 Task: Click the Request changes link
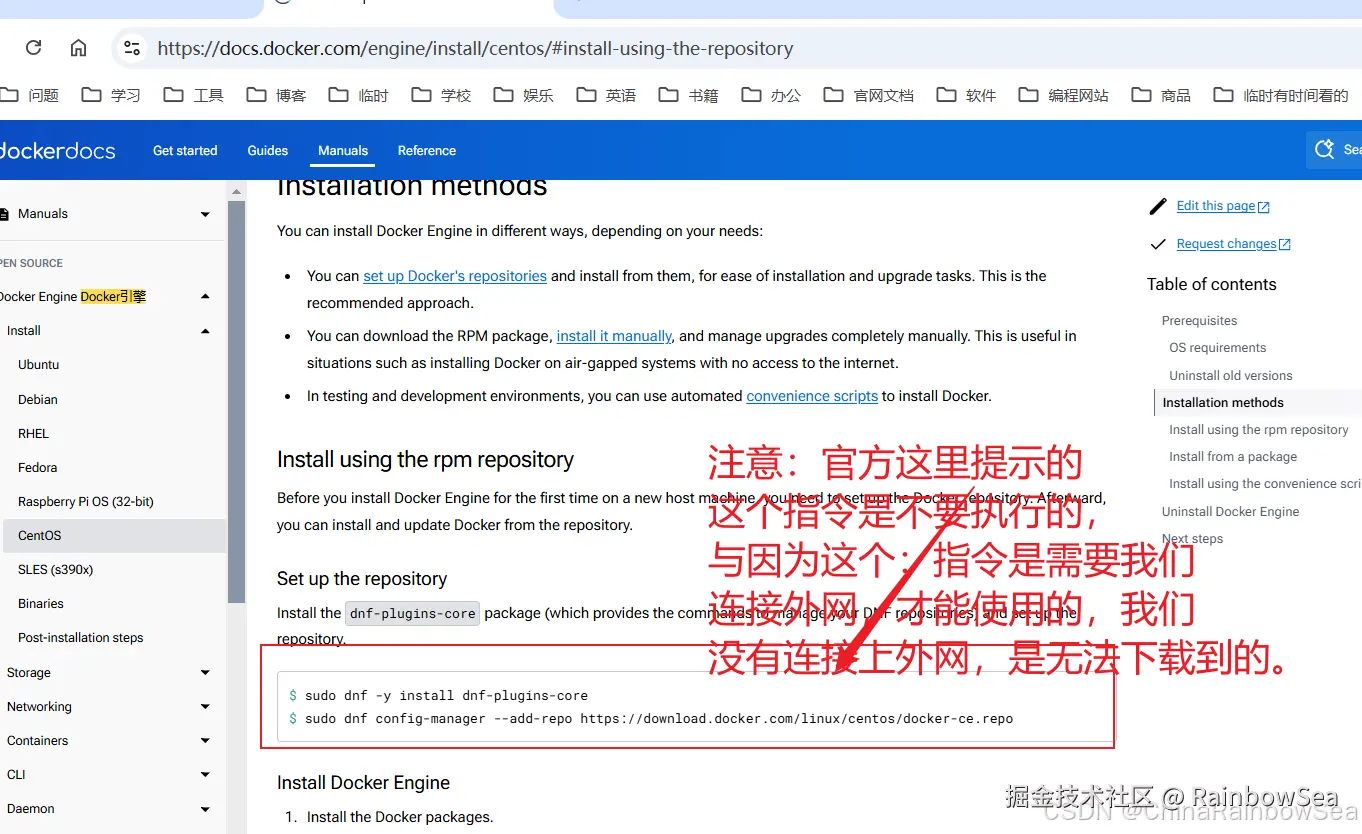1227,244
